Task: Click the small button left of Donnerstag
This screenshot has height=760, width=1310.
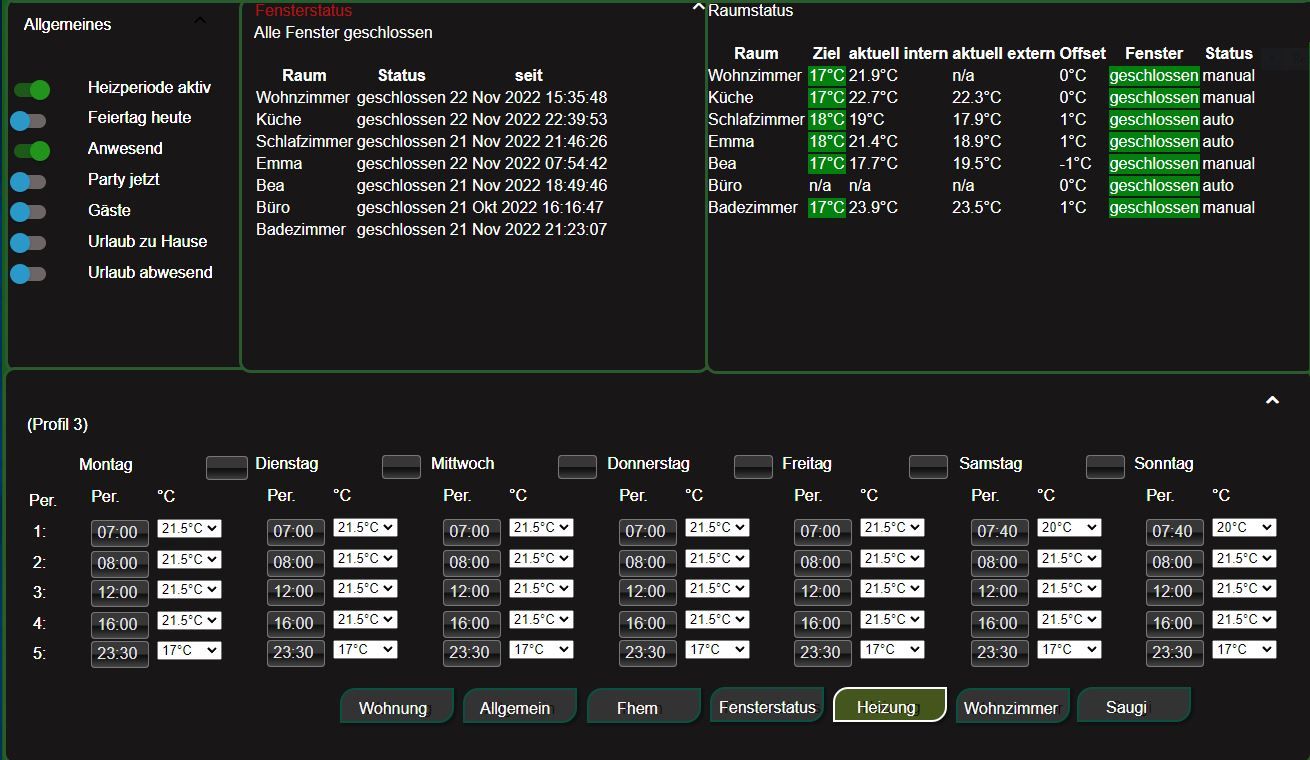Action: pos(577,467)
